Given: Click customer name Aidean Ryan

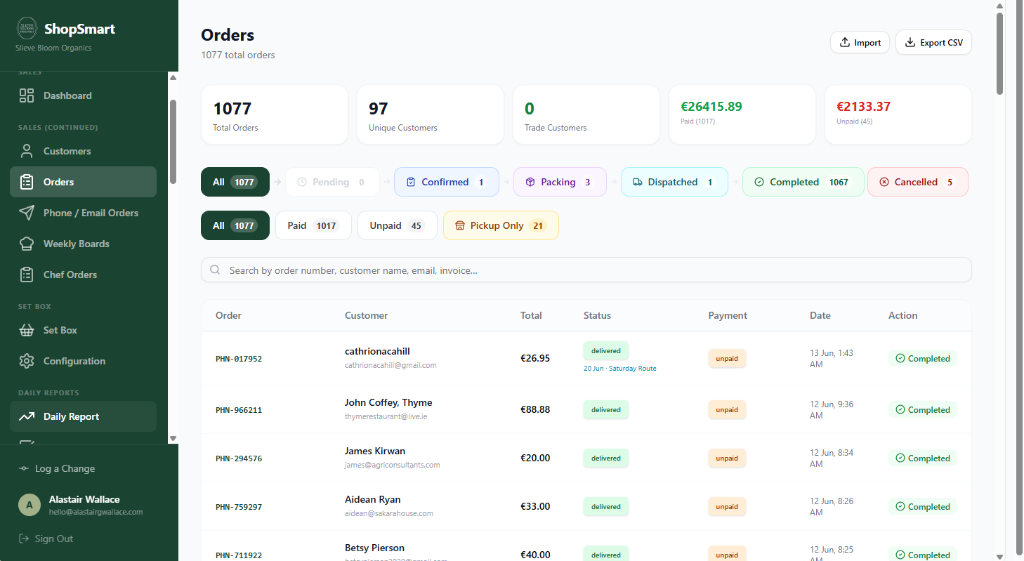Looking at the screenshot, I should click(372, 499).
